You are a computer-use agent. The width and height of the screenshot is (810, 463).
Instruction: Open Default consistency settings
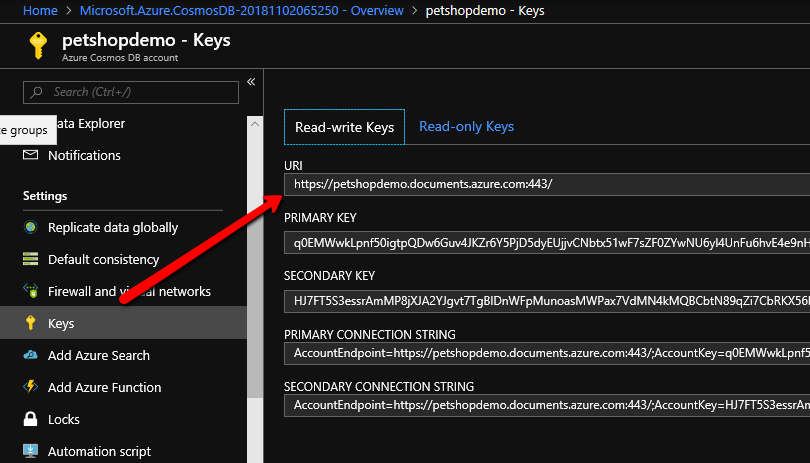103,259
